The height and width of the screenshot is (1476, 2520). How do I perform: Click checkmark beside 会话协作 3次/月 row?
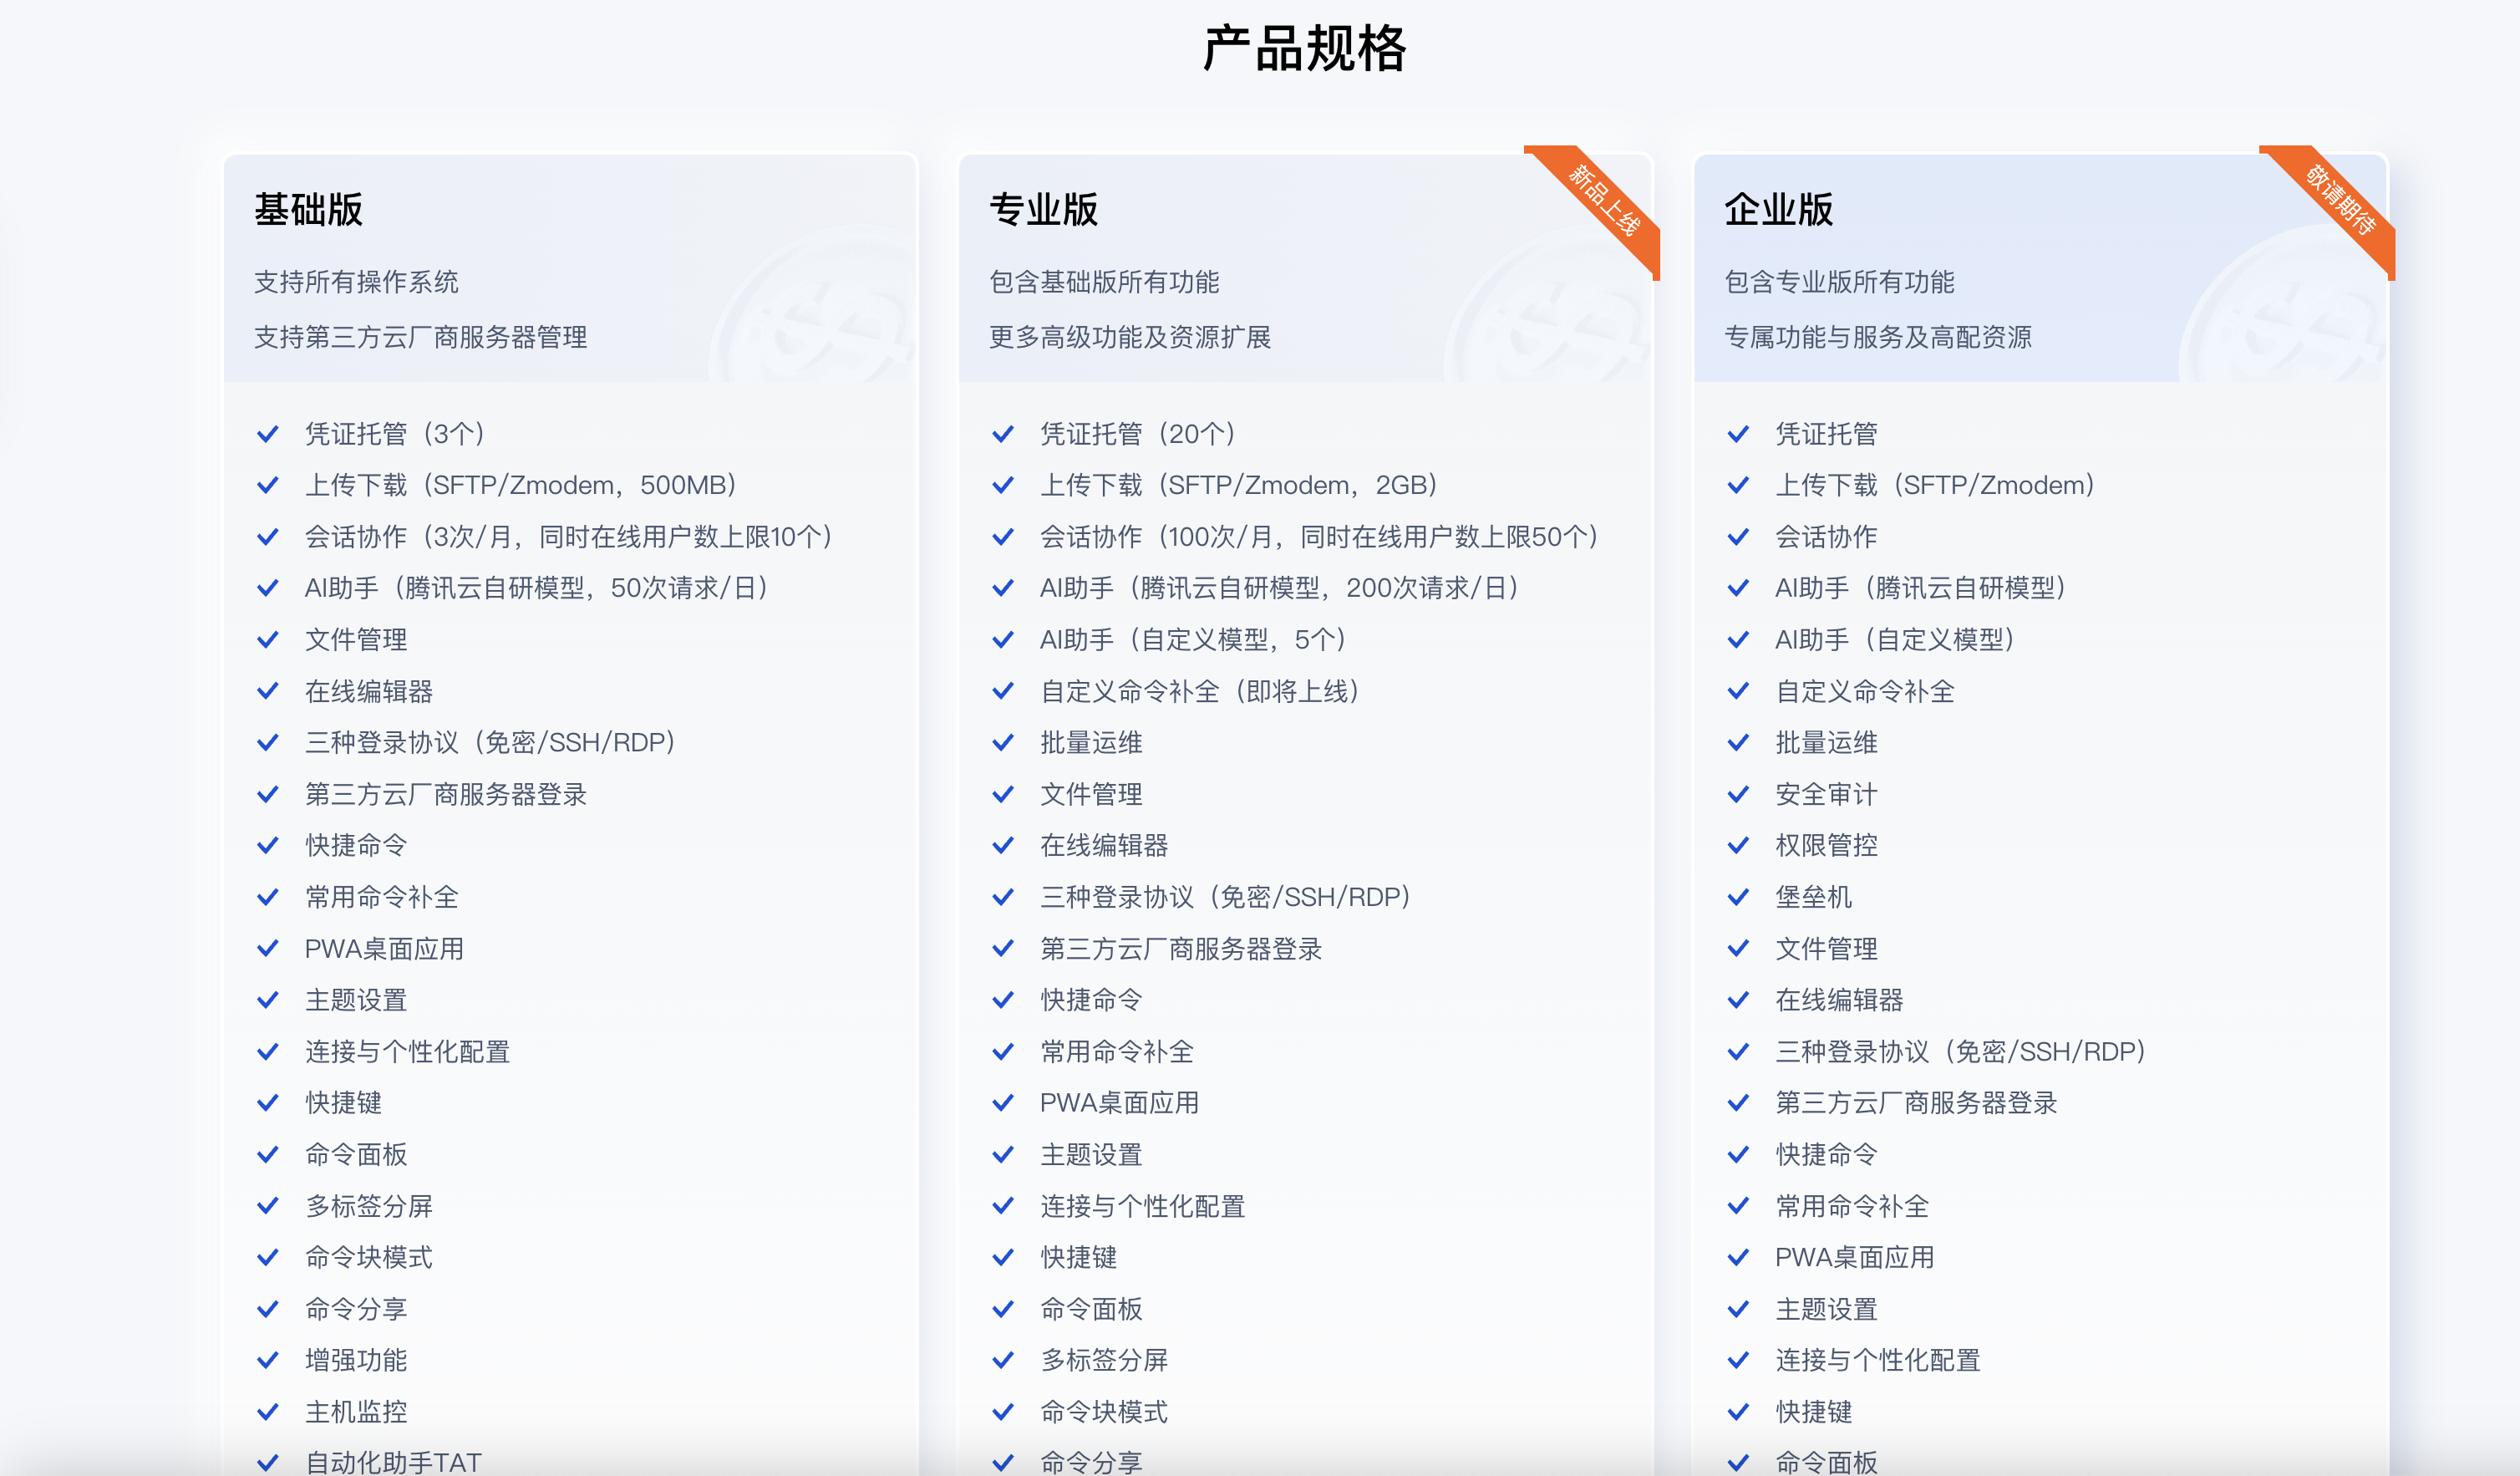coord(267,537)
